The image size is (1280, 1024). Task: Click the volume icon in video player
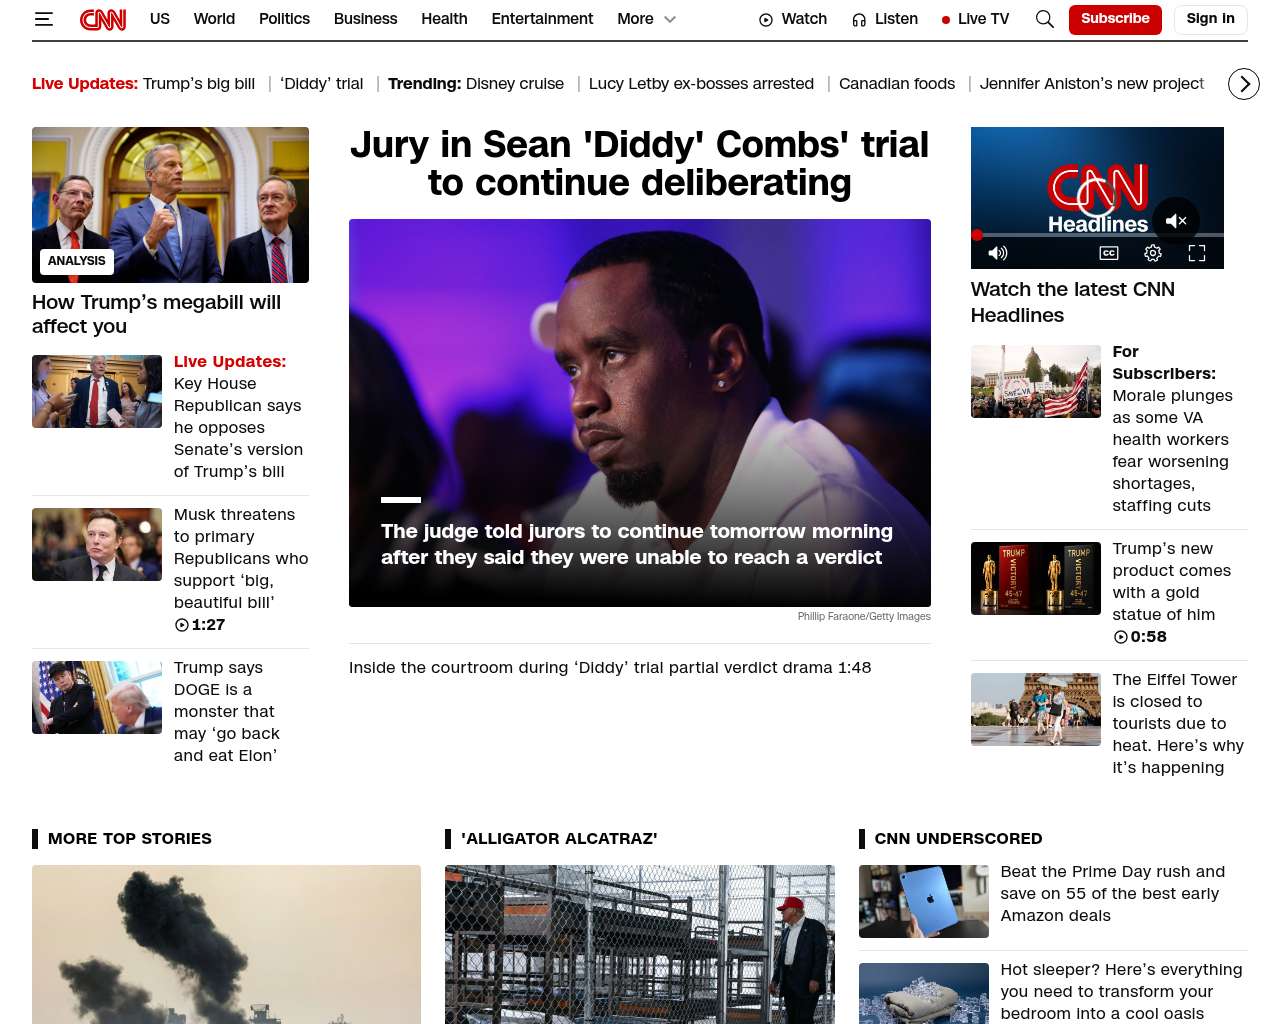pos(998,253)
